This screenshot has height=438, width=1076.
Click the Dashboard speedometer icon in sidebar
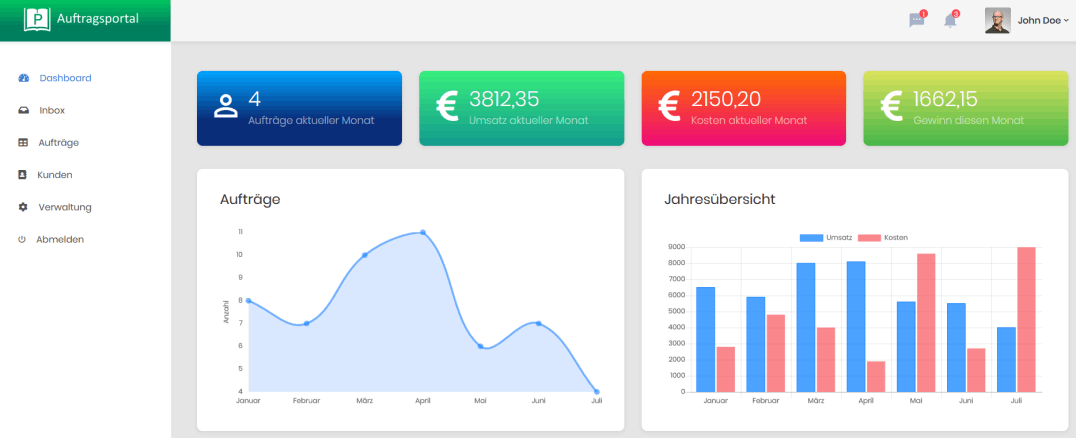point(23,78)
